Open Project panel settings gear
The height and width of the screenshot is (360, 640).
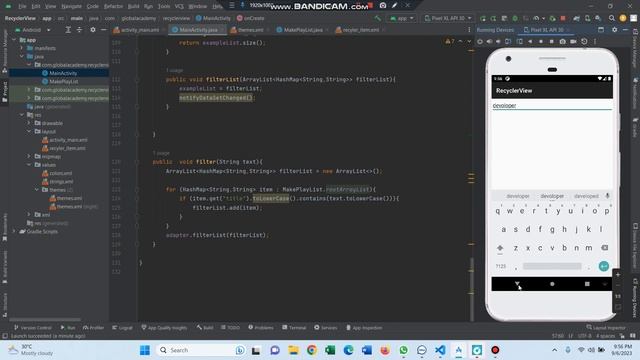coord(93,30)
